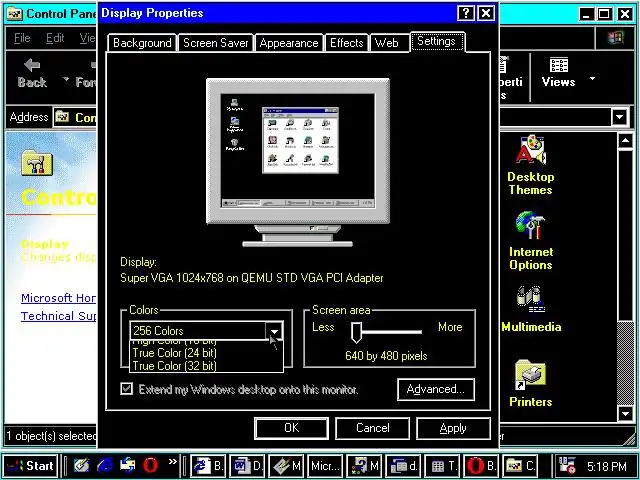This screenshot has height=480, width=640.
Task: Switch to the Internet Explorer 'B.' taskbar button
Action: [x=208, y=466]
